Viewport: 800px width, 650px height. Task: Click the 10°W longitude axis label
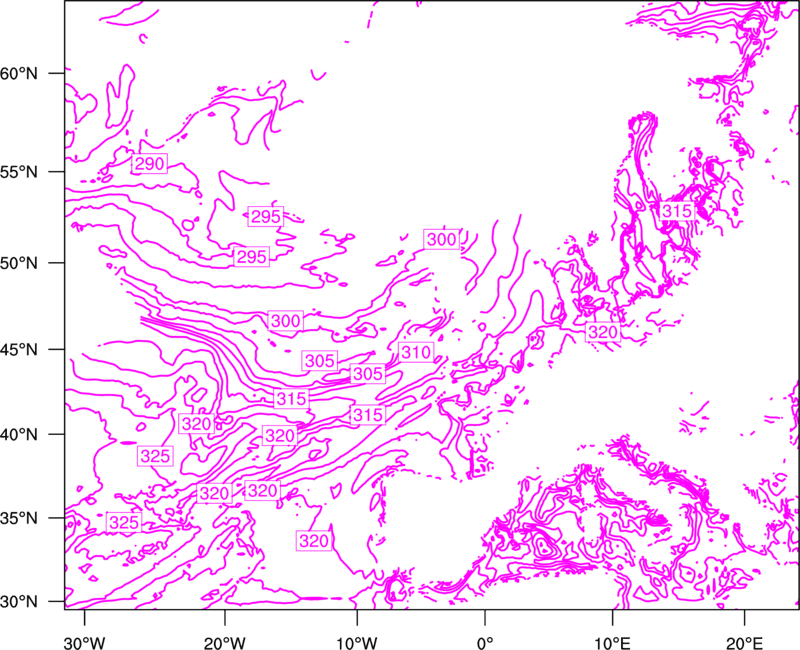point(357,642)
